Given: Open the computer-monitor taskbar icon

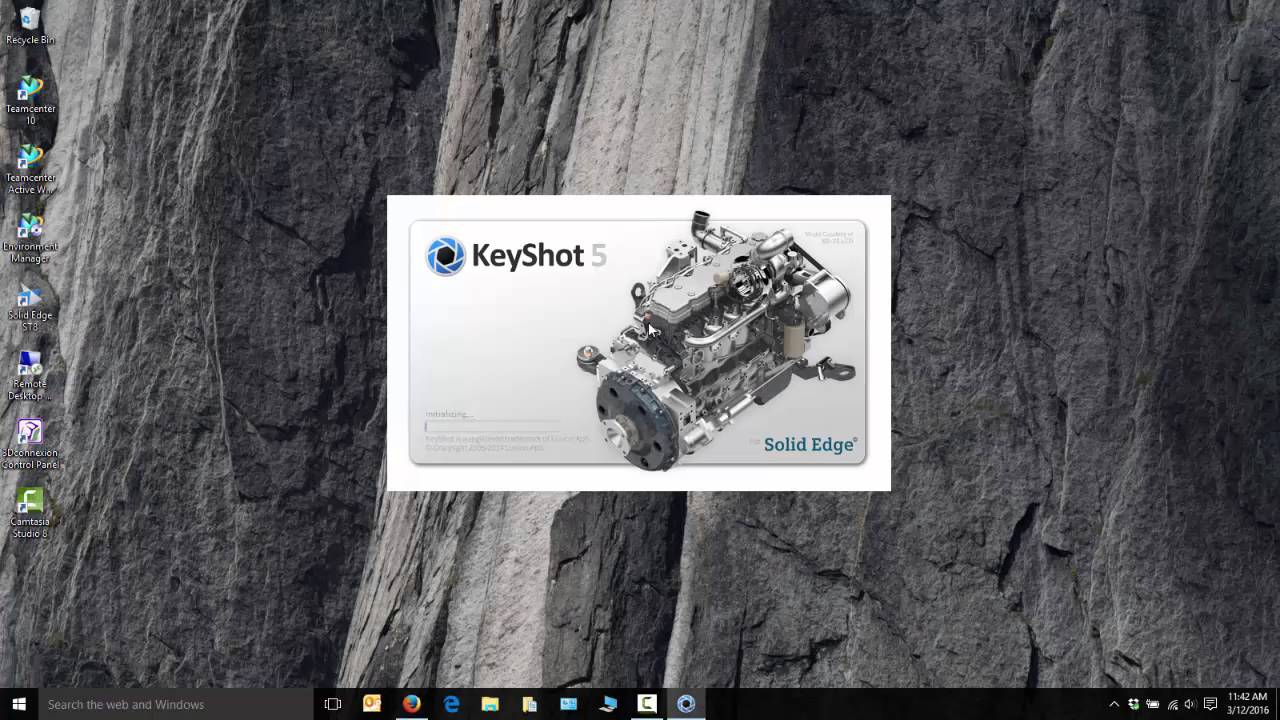Looking at the screenshot, I should [x=608, y=704].
